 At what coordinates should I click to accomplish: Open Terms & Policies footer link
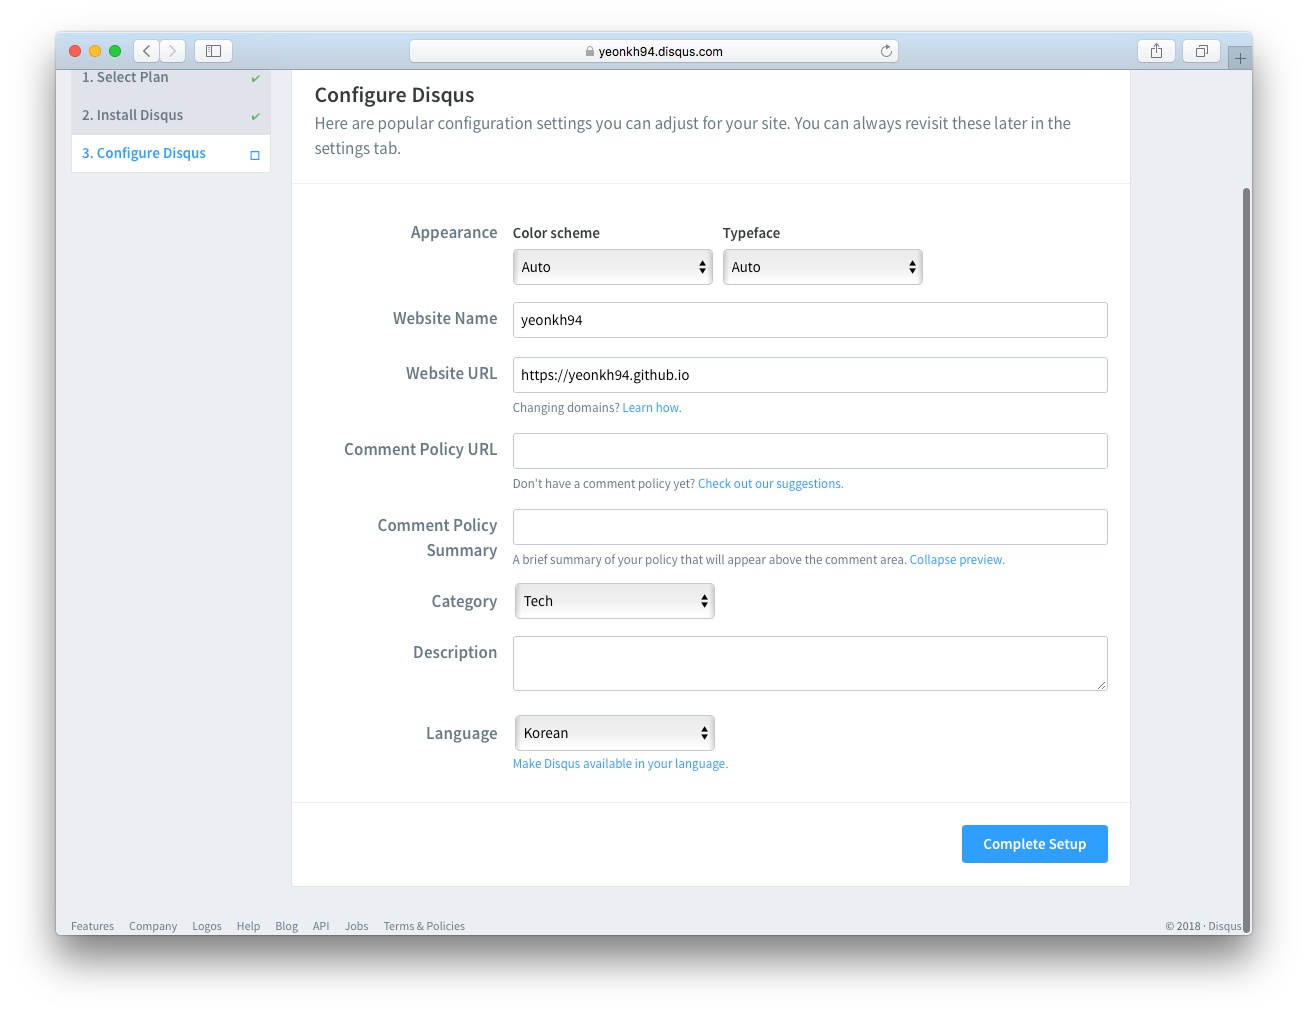coord(424,926)
